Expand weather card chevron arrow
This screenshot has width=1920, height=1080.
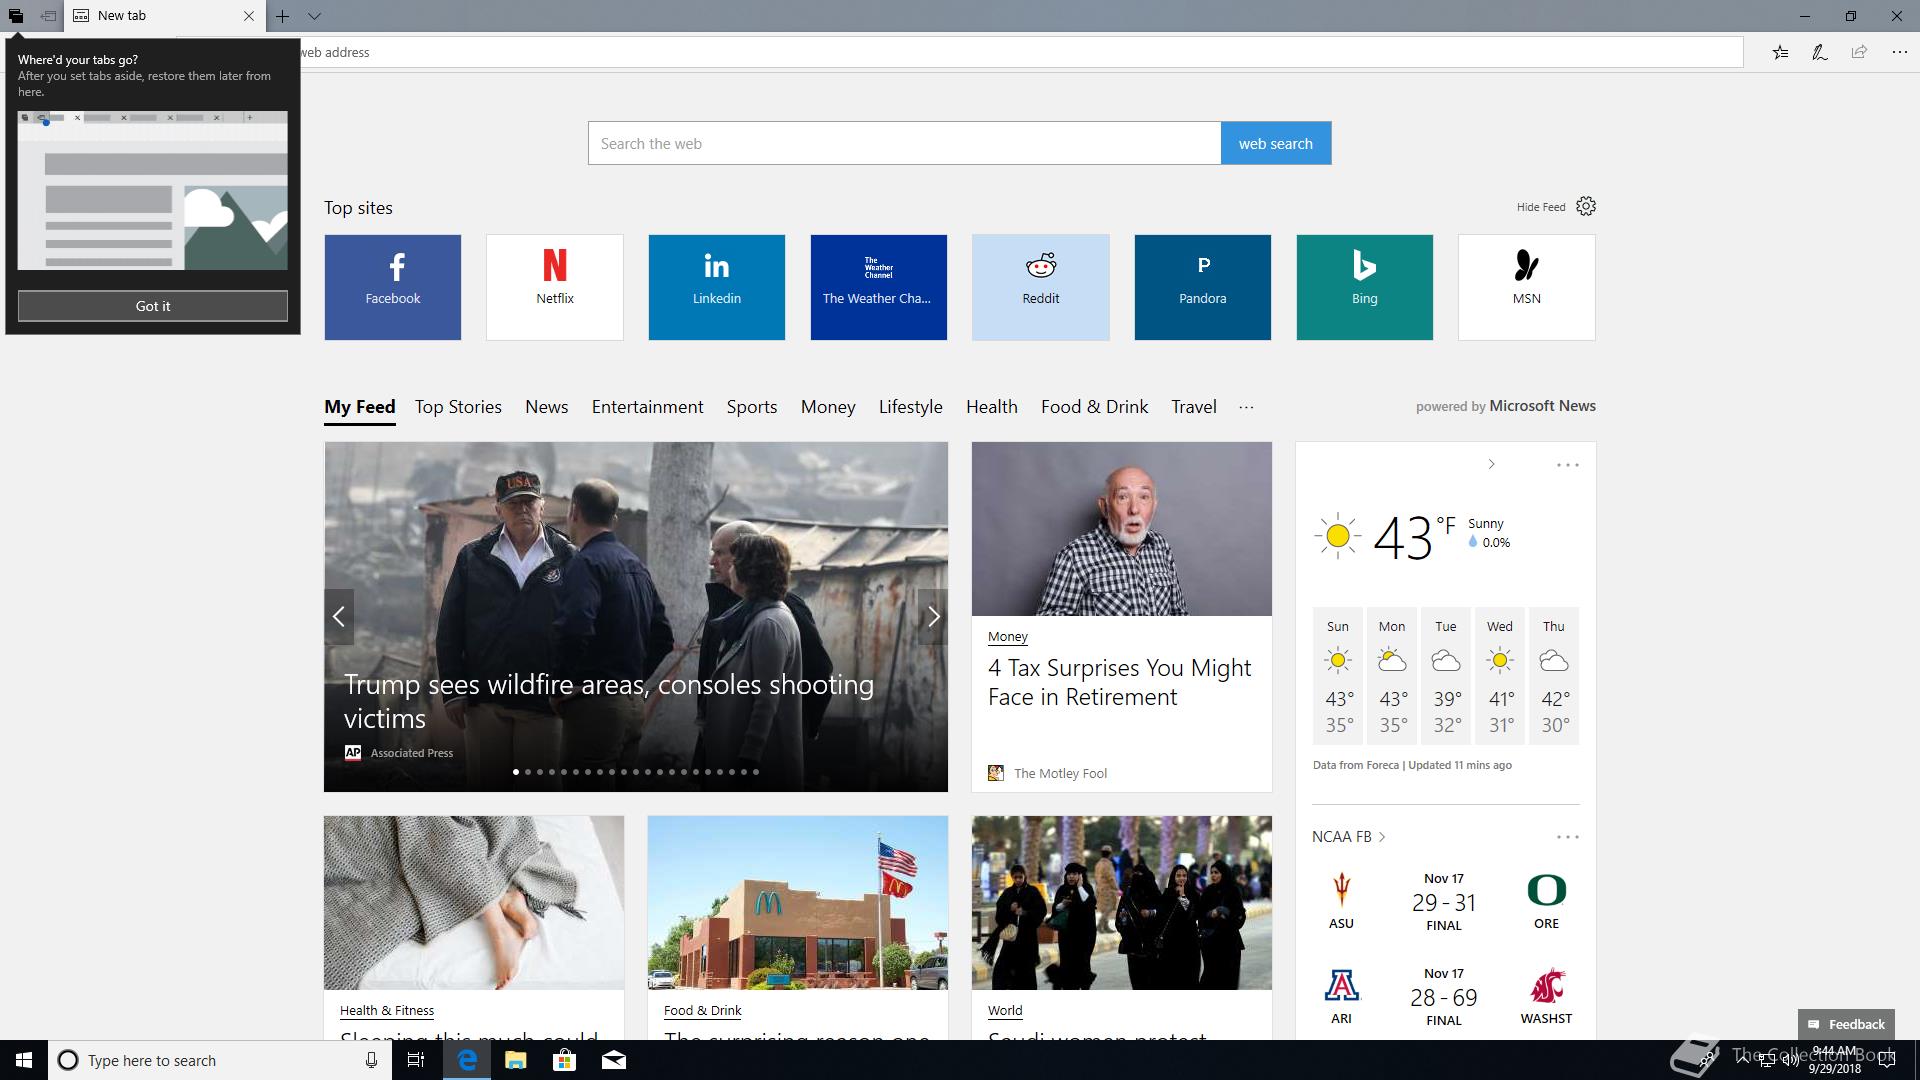1491,464
